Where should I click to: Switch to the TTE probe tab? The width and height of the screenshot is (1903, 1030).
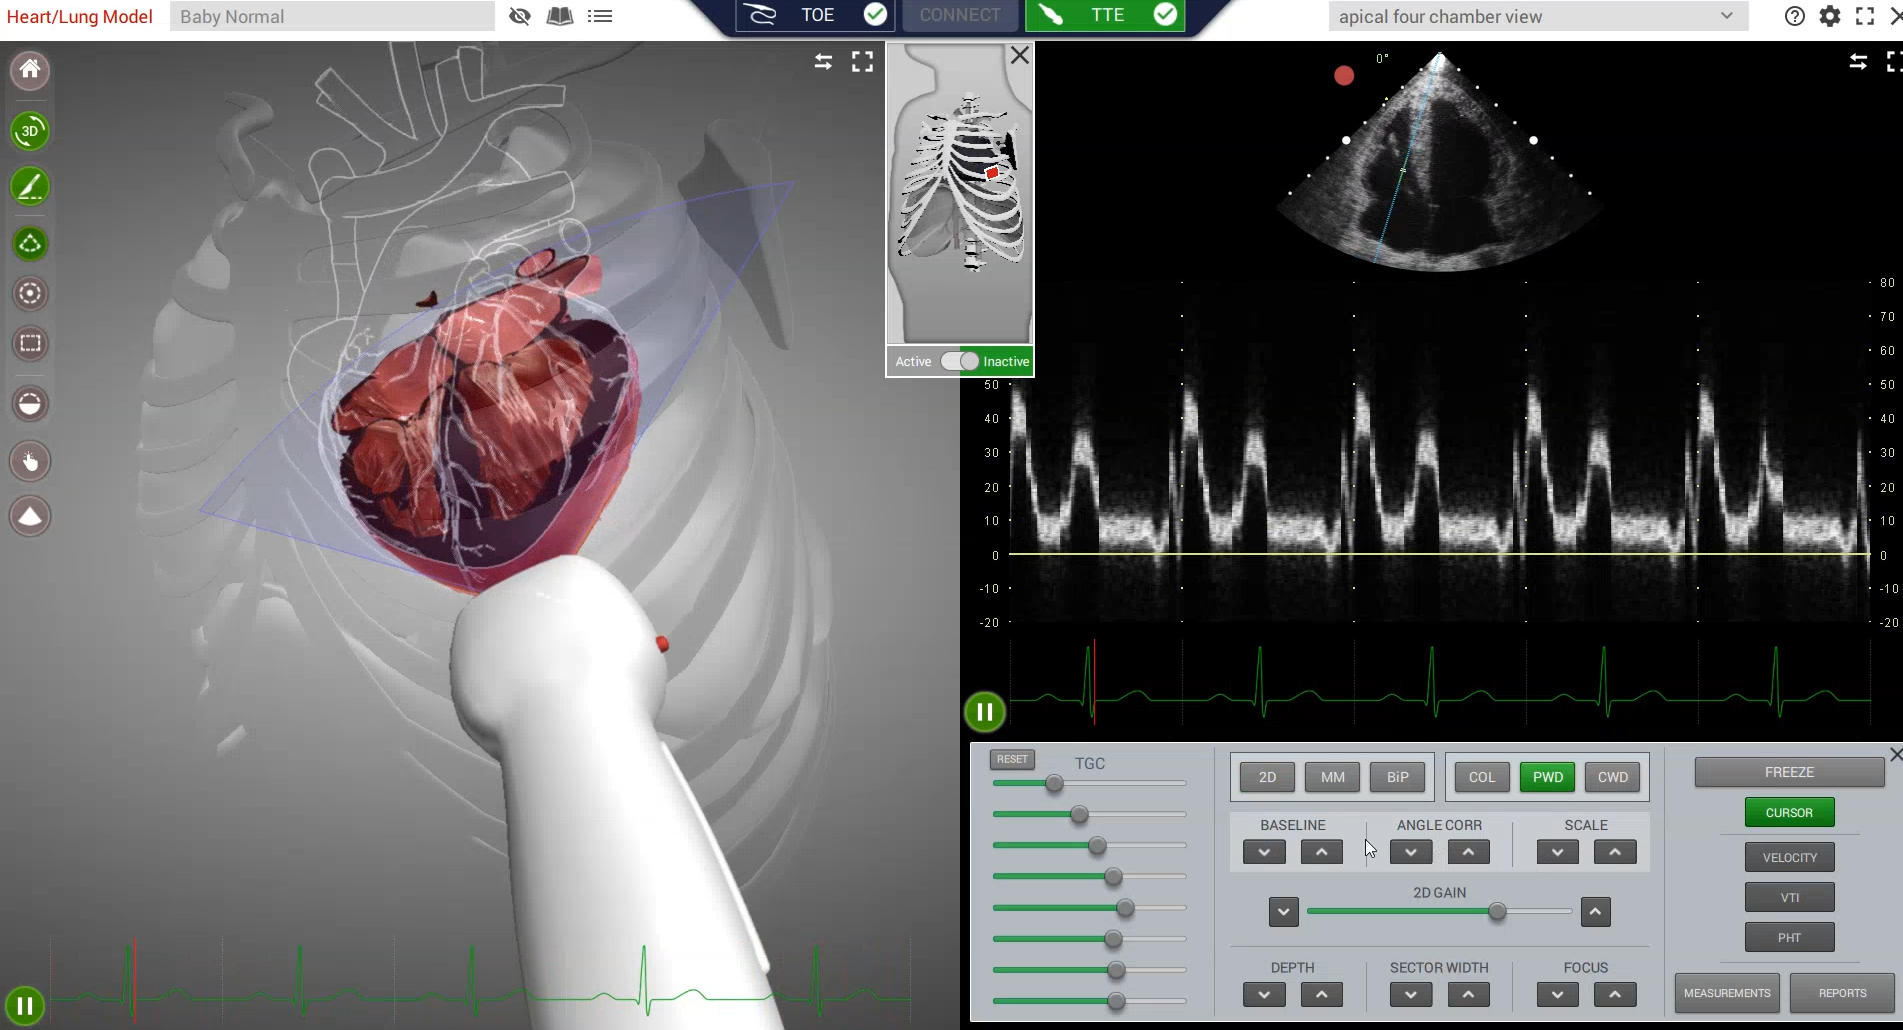(1105, 15)
